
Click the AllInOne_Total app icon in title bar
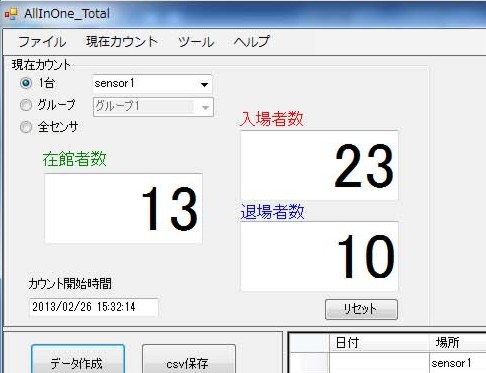[11, 13]
